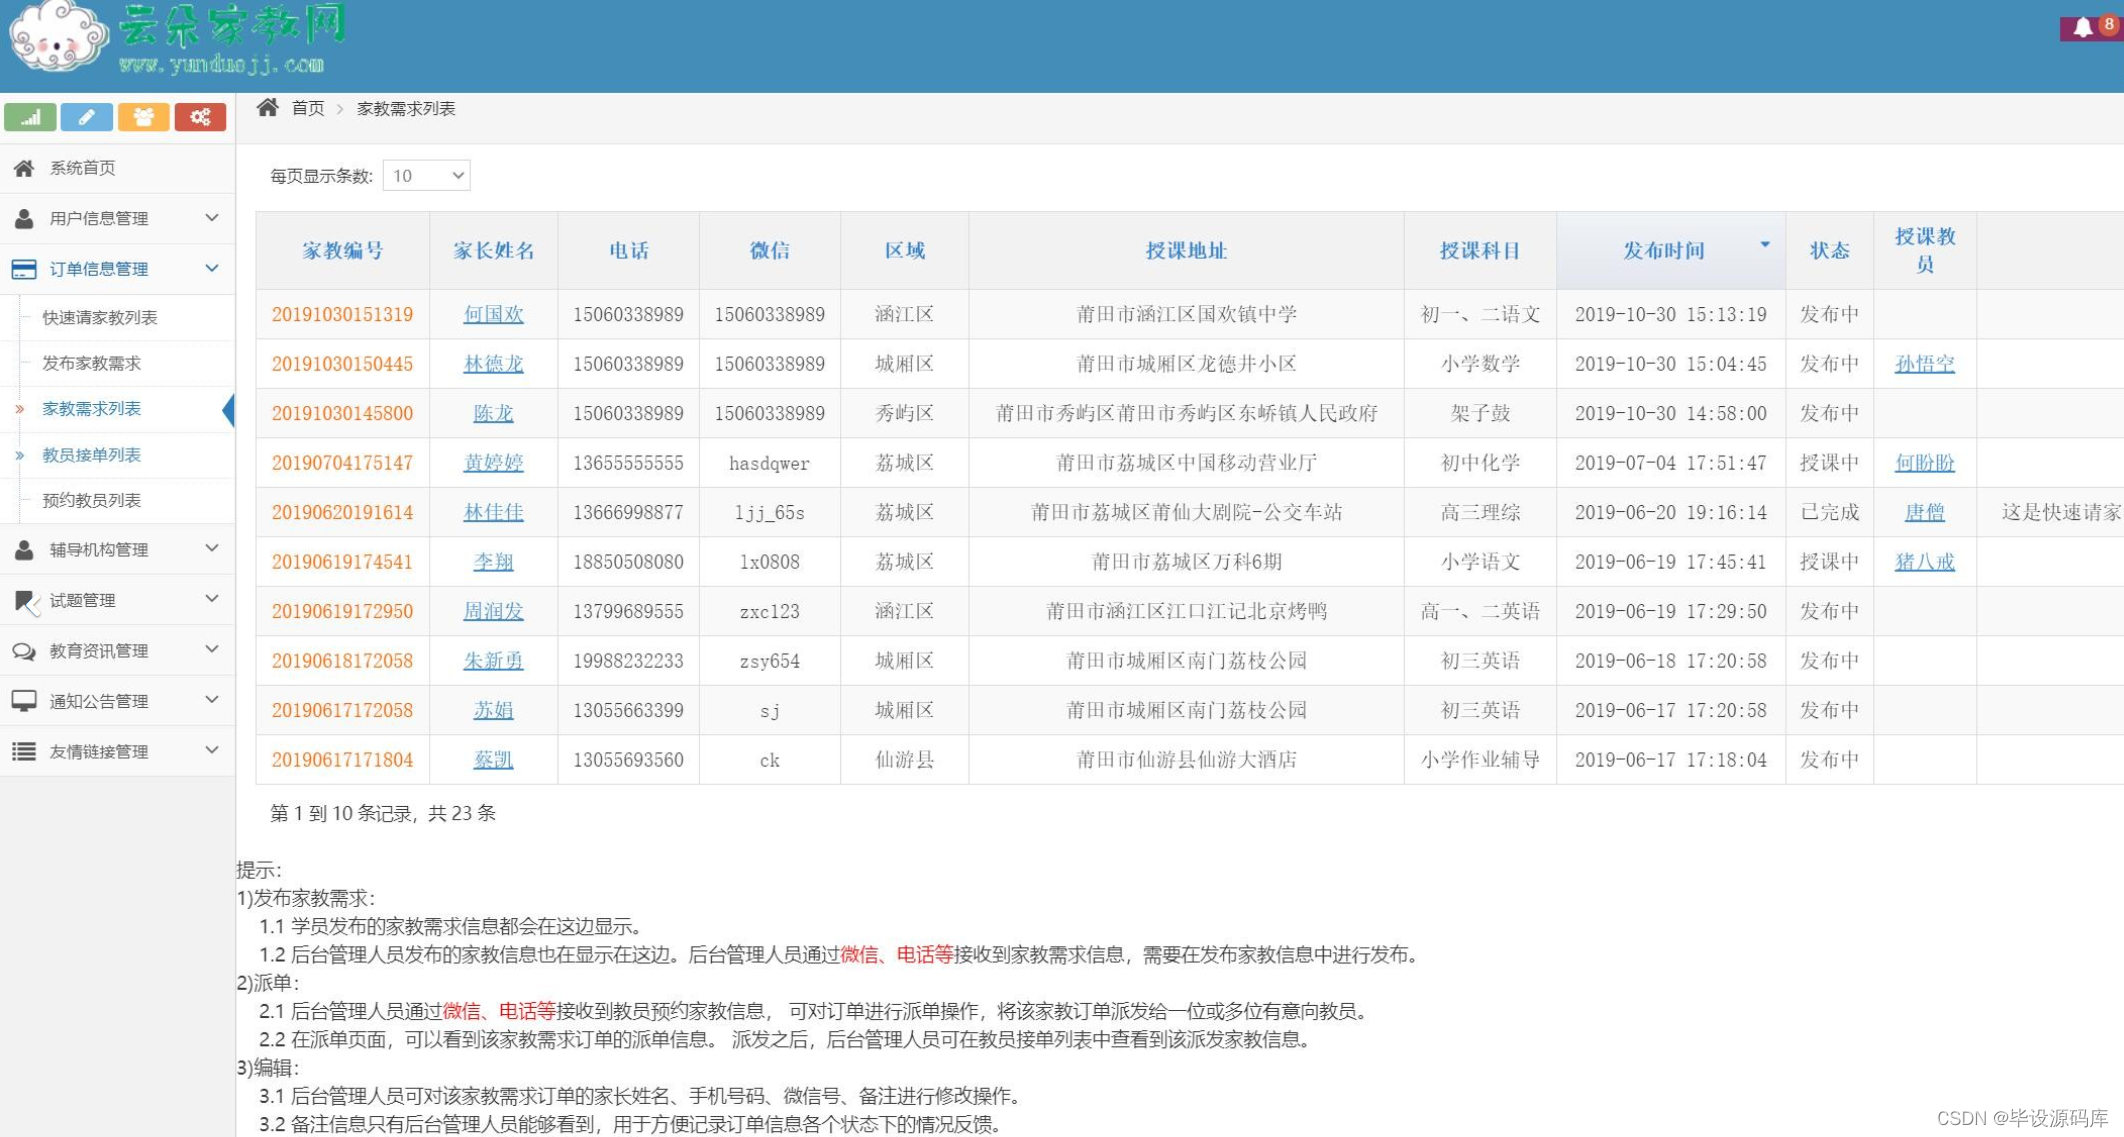The height and width of the screenshot is (1137, 2124).
Task: Click the home icon in breadcrumb
Action: 267,107
